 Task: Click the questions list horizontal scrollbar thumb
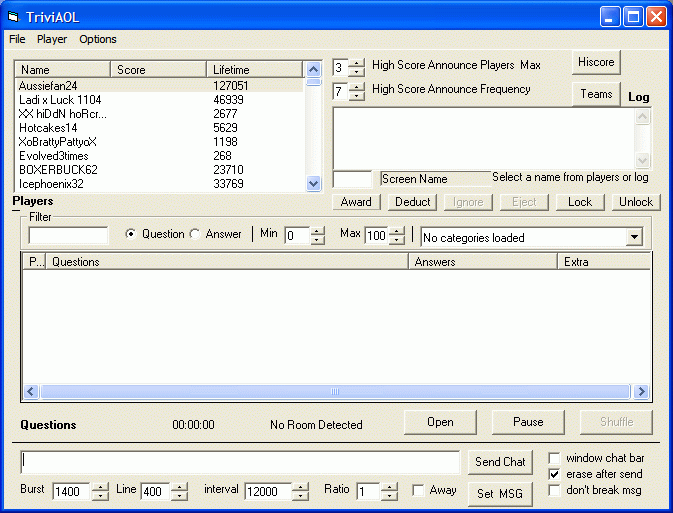point(335,392)
